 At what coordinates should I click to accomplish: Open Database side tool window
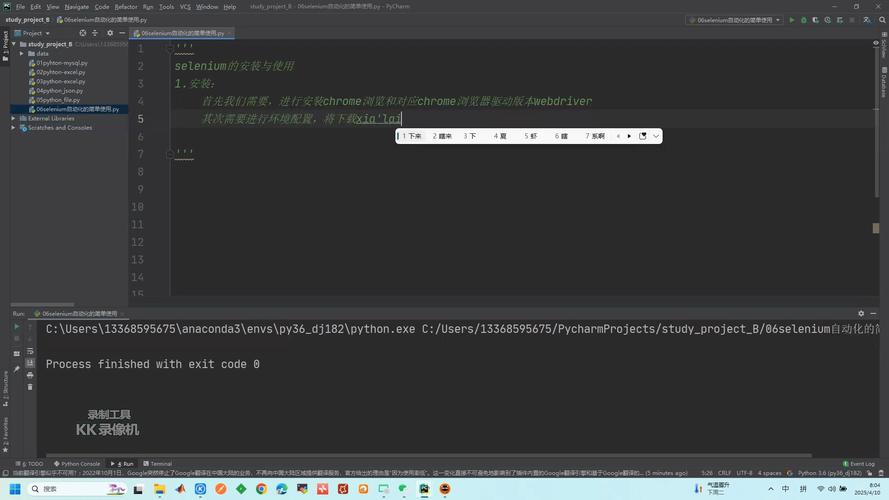(884, 82)
